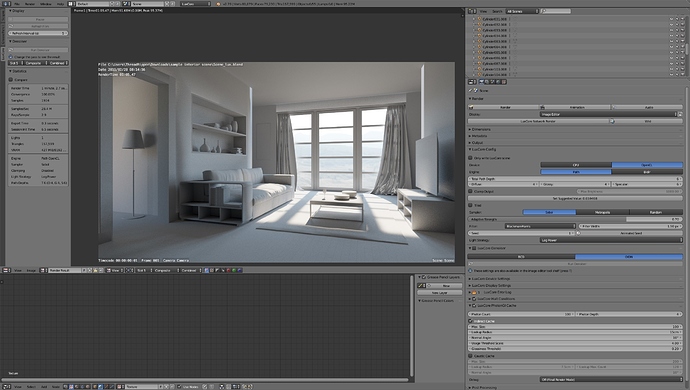Open the Combined pass dropdown in tool shelf
The width and height of the screenshot is (690, 390).
coord(58,63)
